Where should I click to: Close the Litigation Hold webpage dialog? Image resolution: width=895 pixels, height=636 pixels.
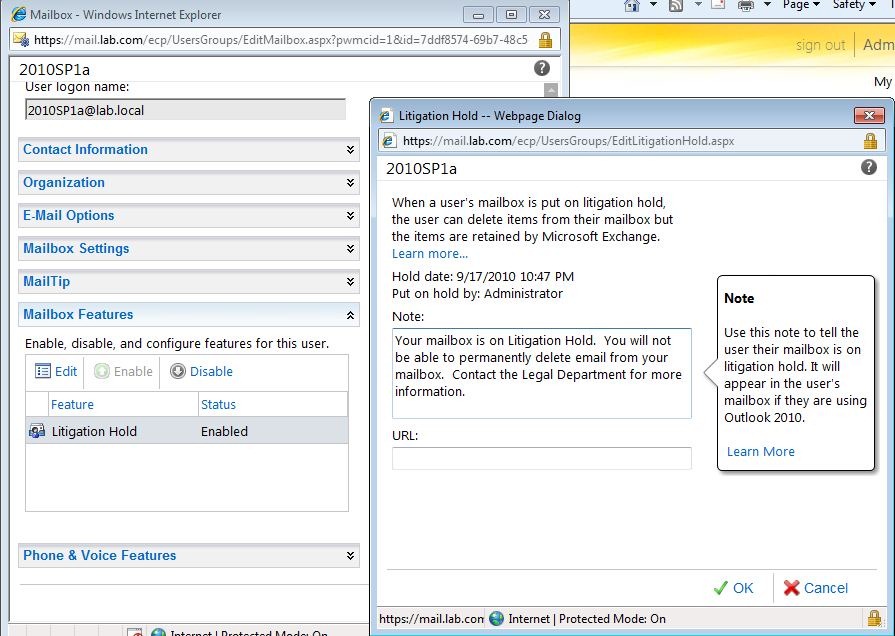tap(869, 115)
